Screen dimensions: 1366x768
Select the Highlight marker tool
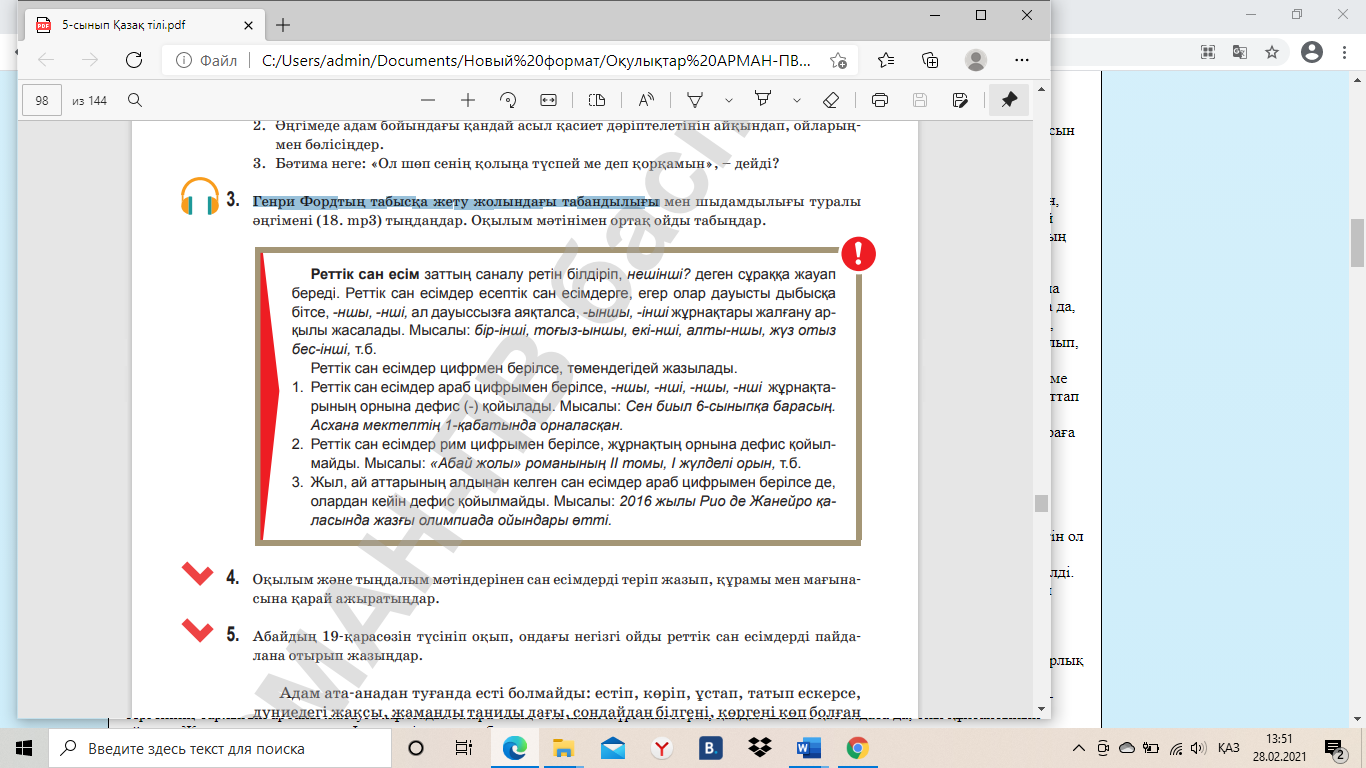click(x=763, y=100)
